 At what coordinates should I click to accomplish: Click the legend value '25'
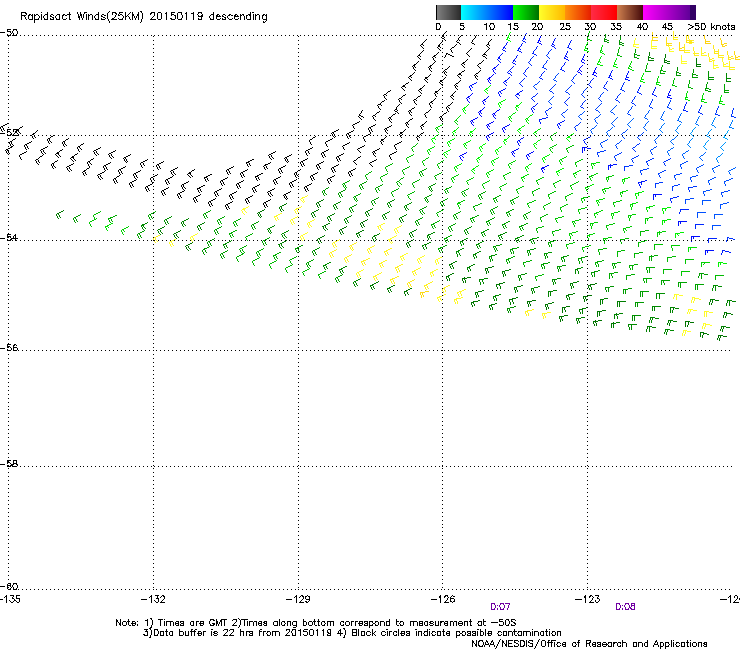pyautogui.click(x=565, y=27)
